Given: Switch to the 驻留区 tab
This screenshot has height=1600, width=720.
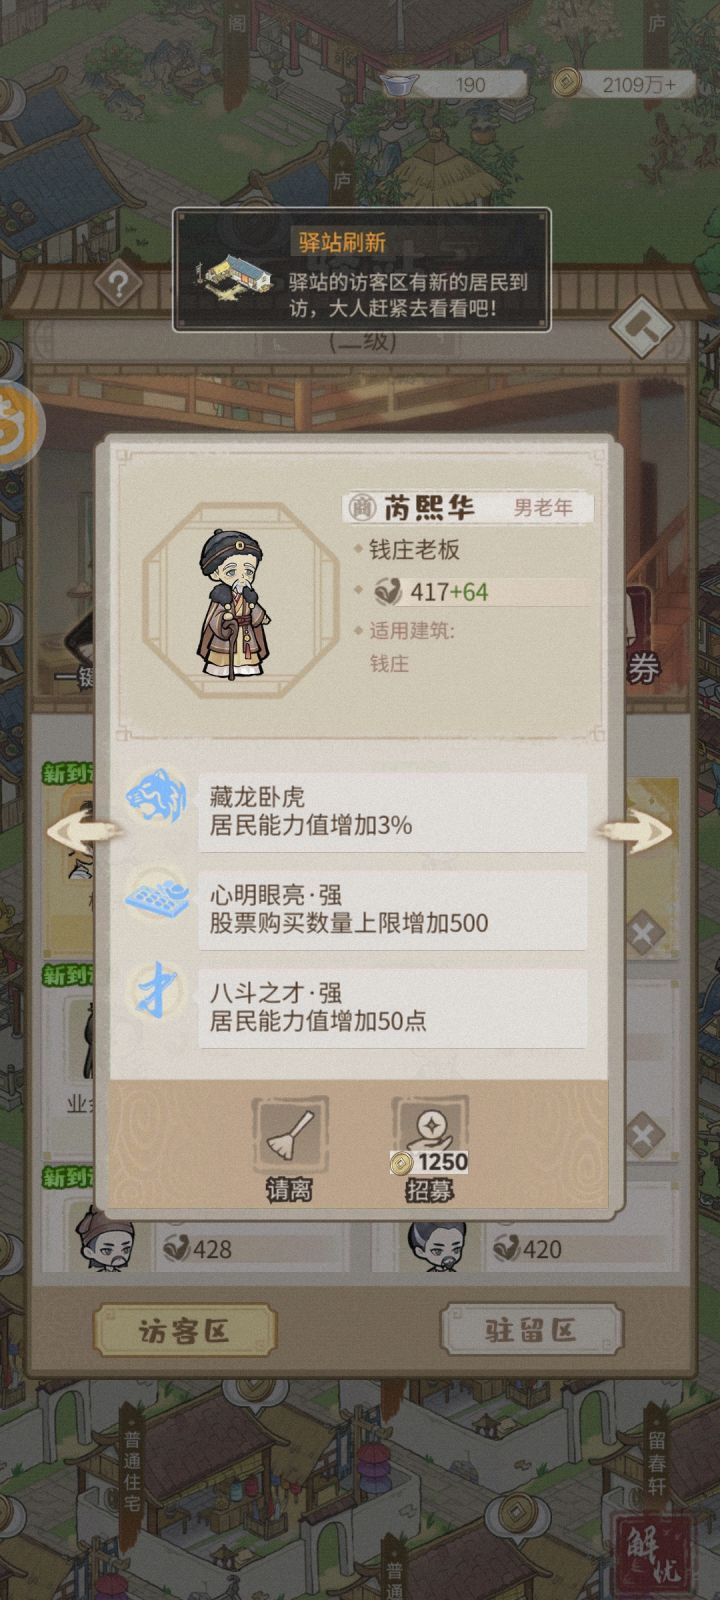Looking at the screenshot, I should 531,1331.
